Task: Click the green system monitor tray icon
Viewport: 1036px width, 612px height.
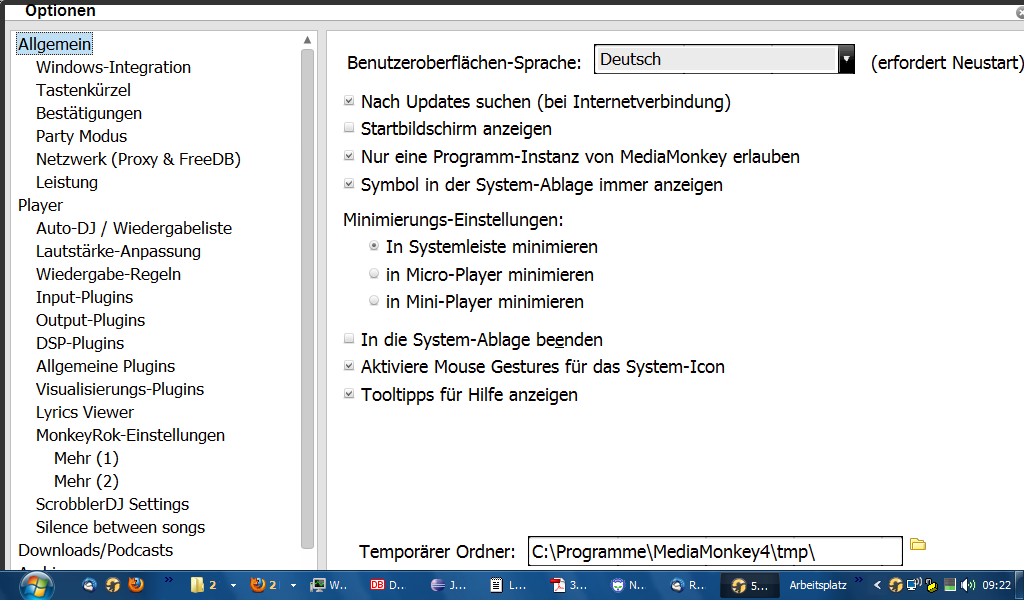Action: (950, 585)
